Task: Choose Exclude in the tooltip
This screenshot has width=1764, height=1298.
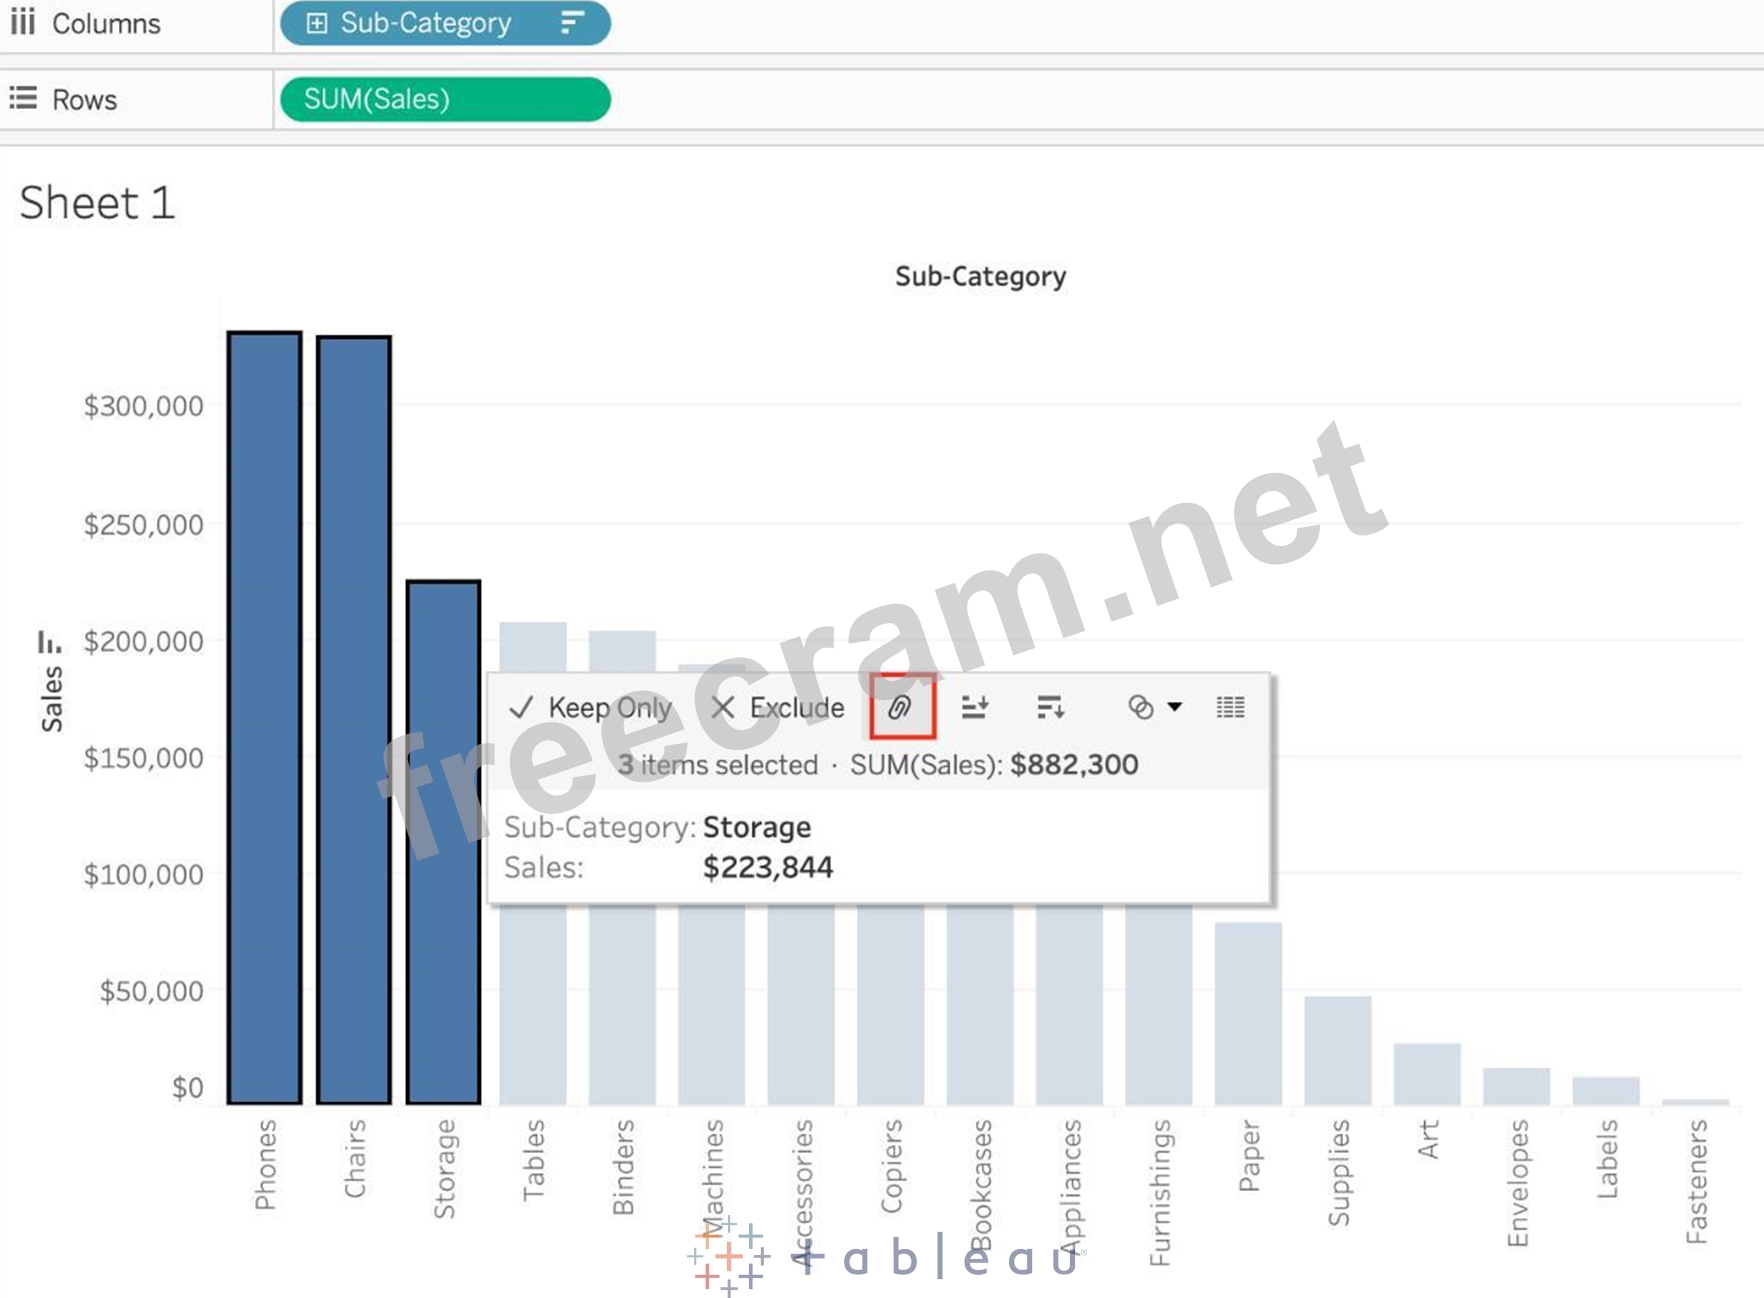Action: (x=778, y=708)
